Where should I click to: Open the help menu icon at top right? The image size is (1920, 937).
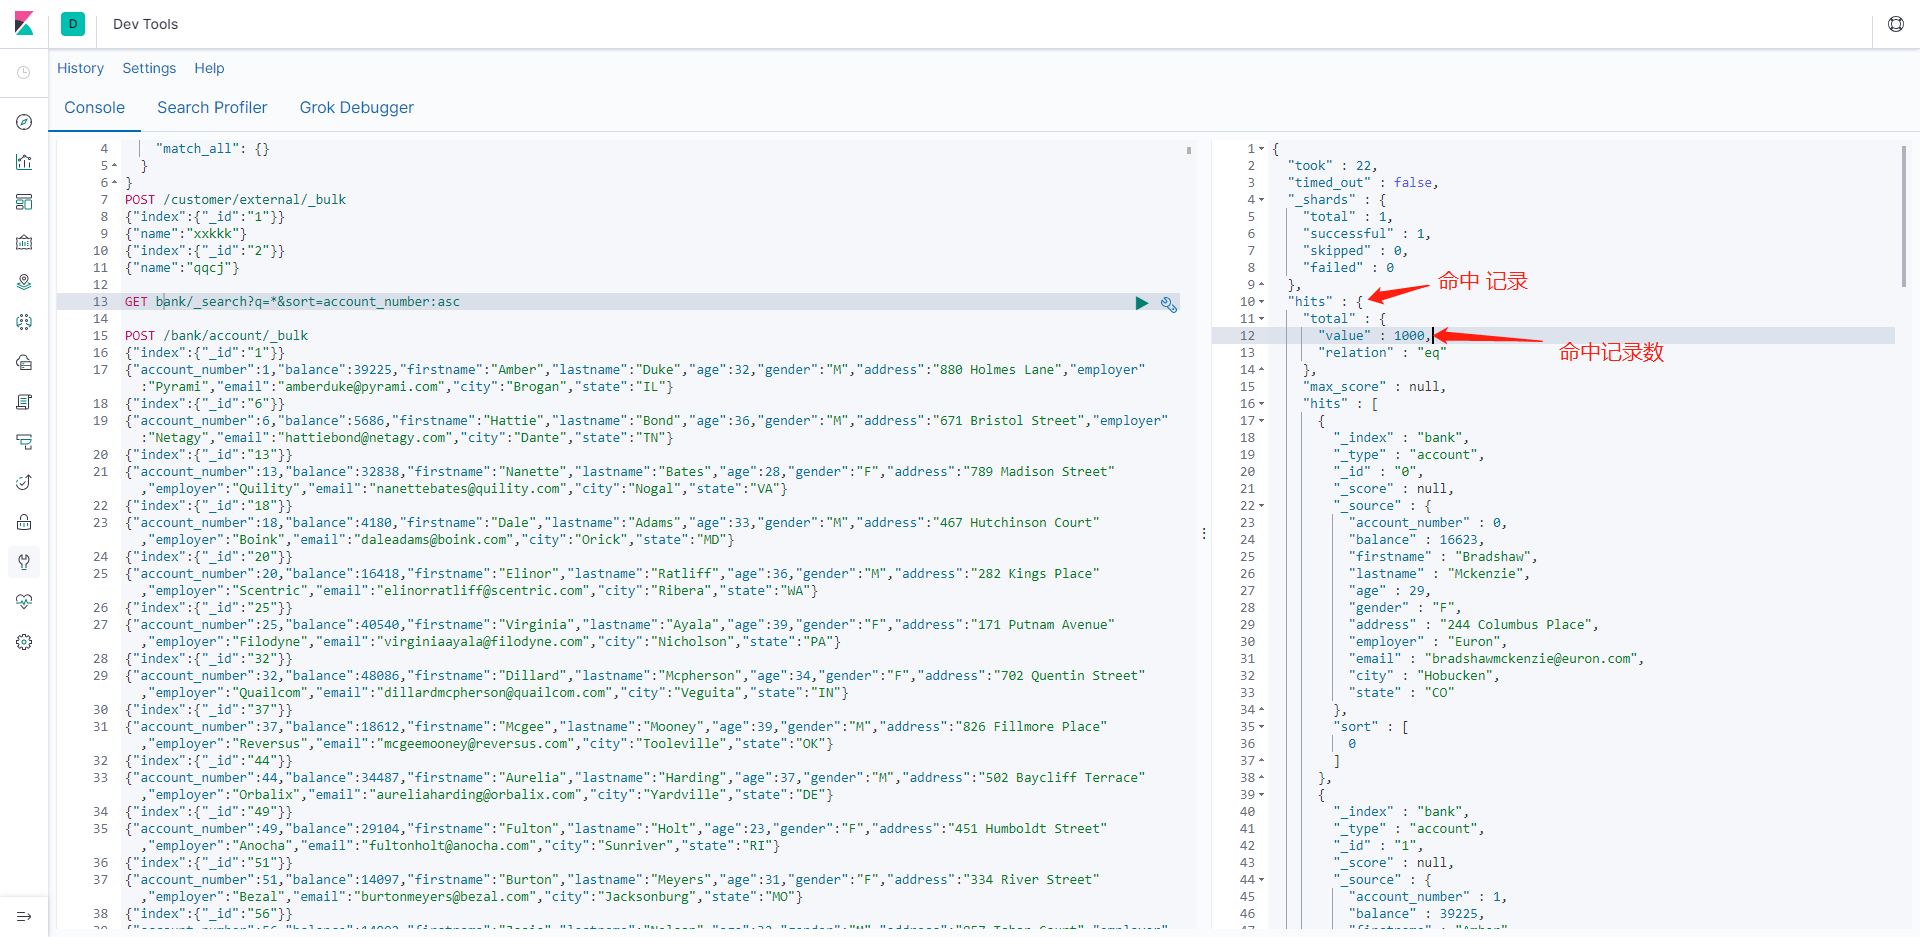(1895, 24)
